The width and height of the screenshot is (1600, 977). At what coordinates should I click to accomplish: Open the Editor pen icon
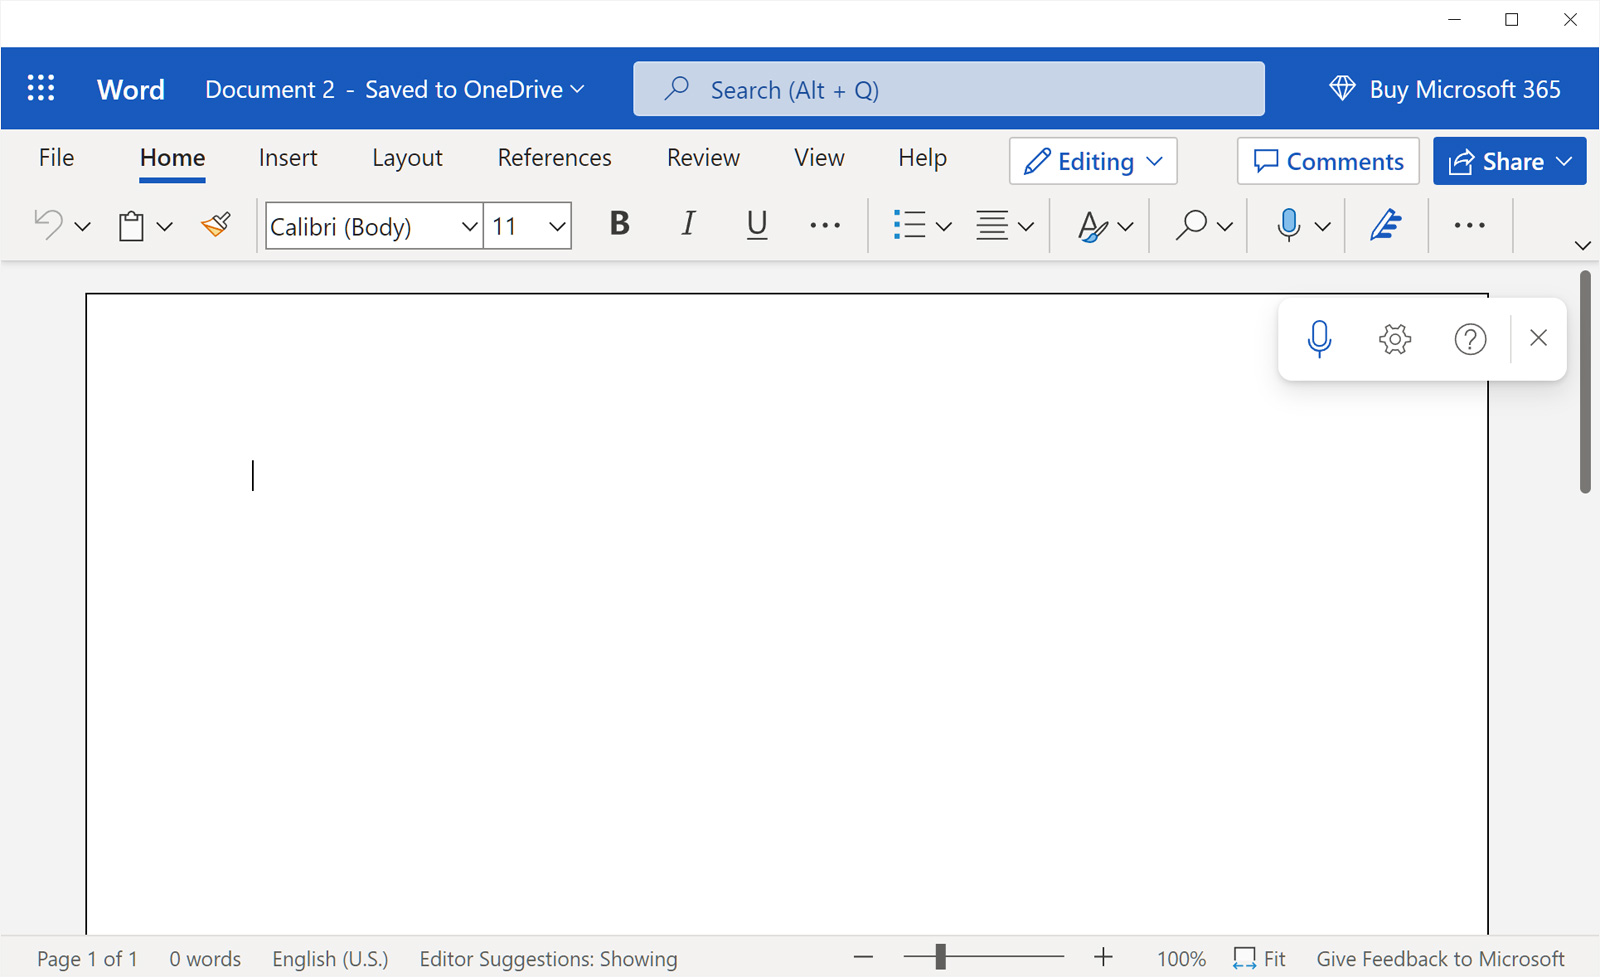[x=1385, y=225]
